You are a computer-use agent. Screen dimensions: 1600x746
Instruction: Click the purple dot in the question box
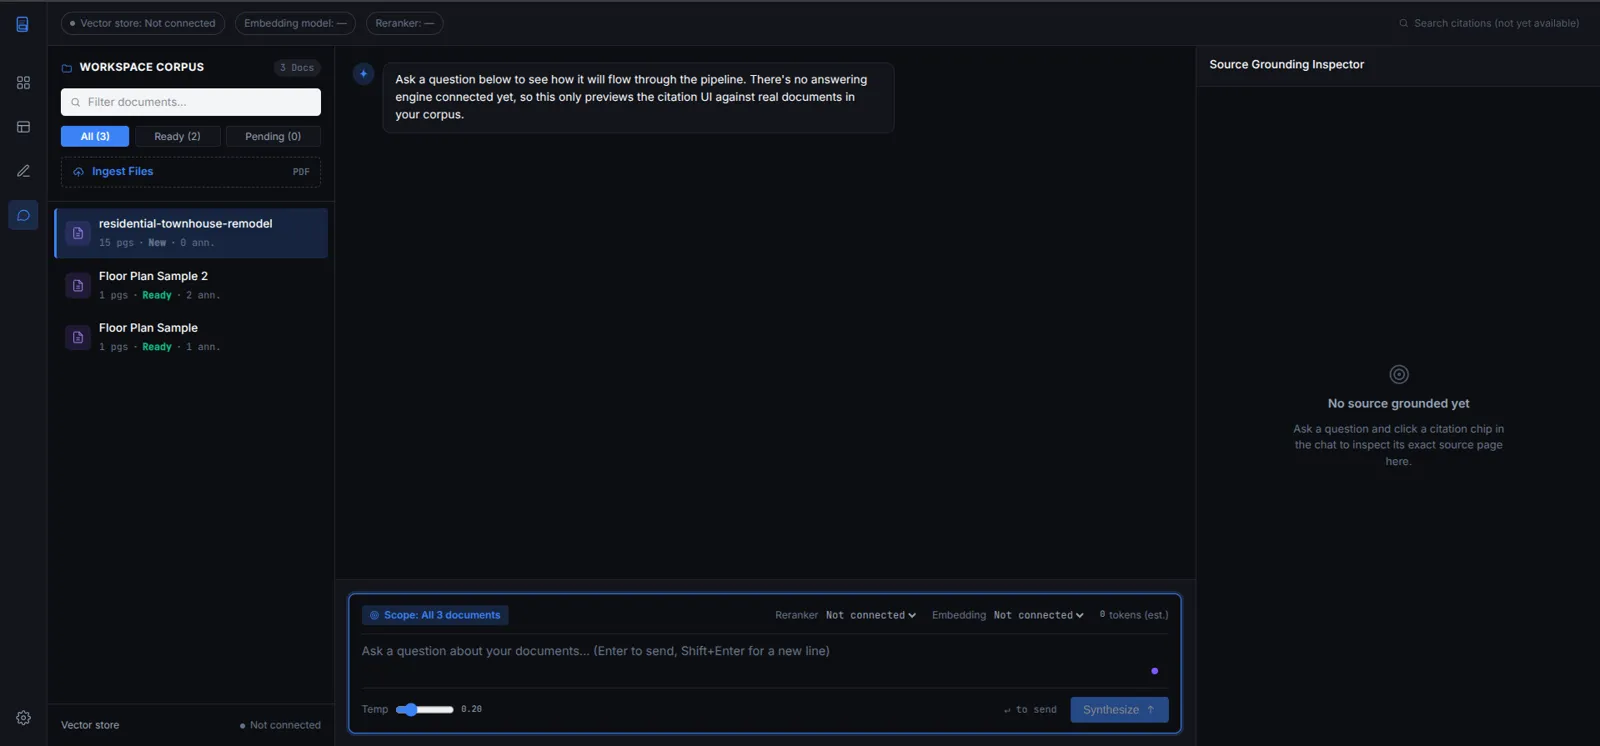pos(1155,671)
